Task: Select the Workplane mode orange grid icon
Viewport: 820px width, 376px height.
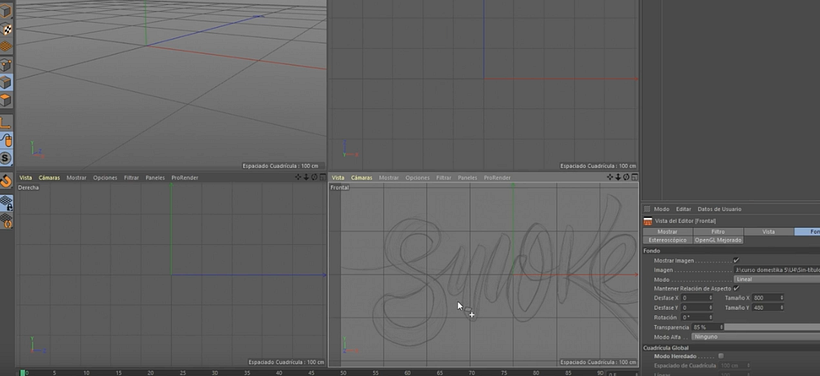Action: coord(6,46)
